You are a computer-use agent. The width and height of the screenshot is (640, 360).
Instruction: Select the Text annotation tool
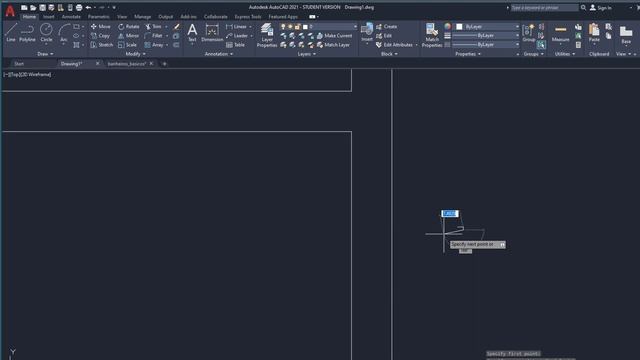pos(192,33)
